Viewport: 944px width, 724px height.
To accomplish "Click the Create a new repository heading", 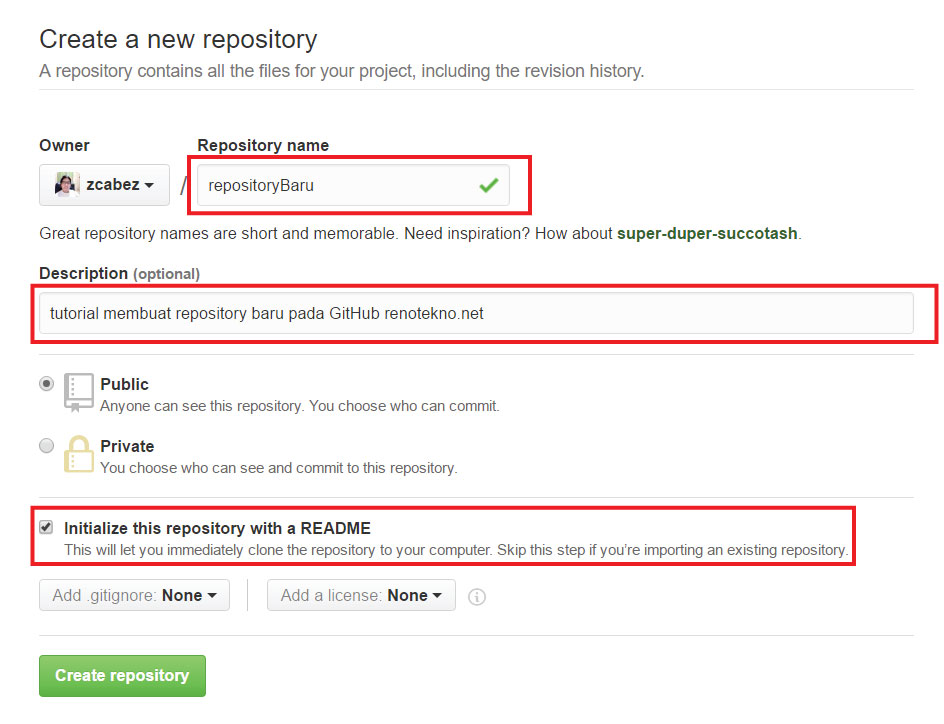I will pyautogui.click(x=178, y=40).
